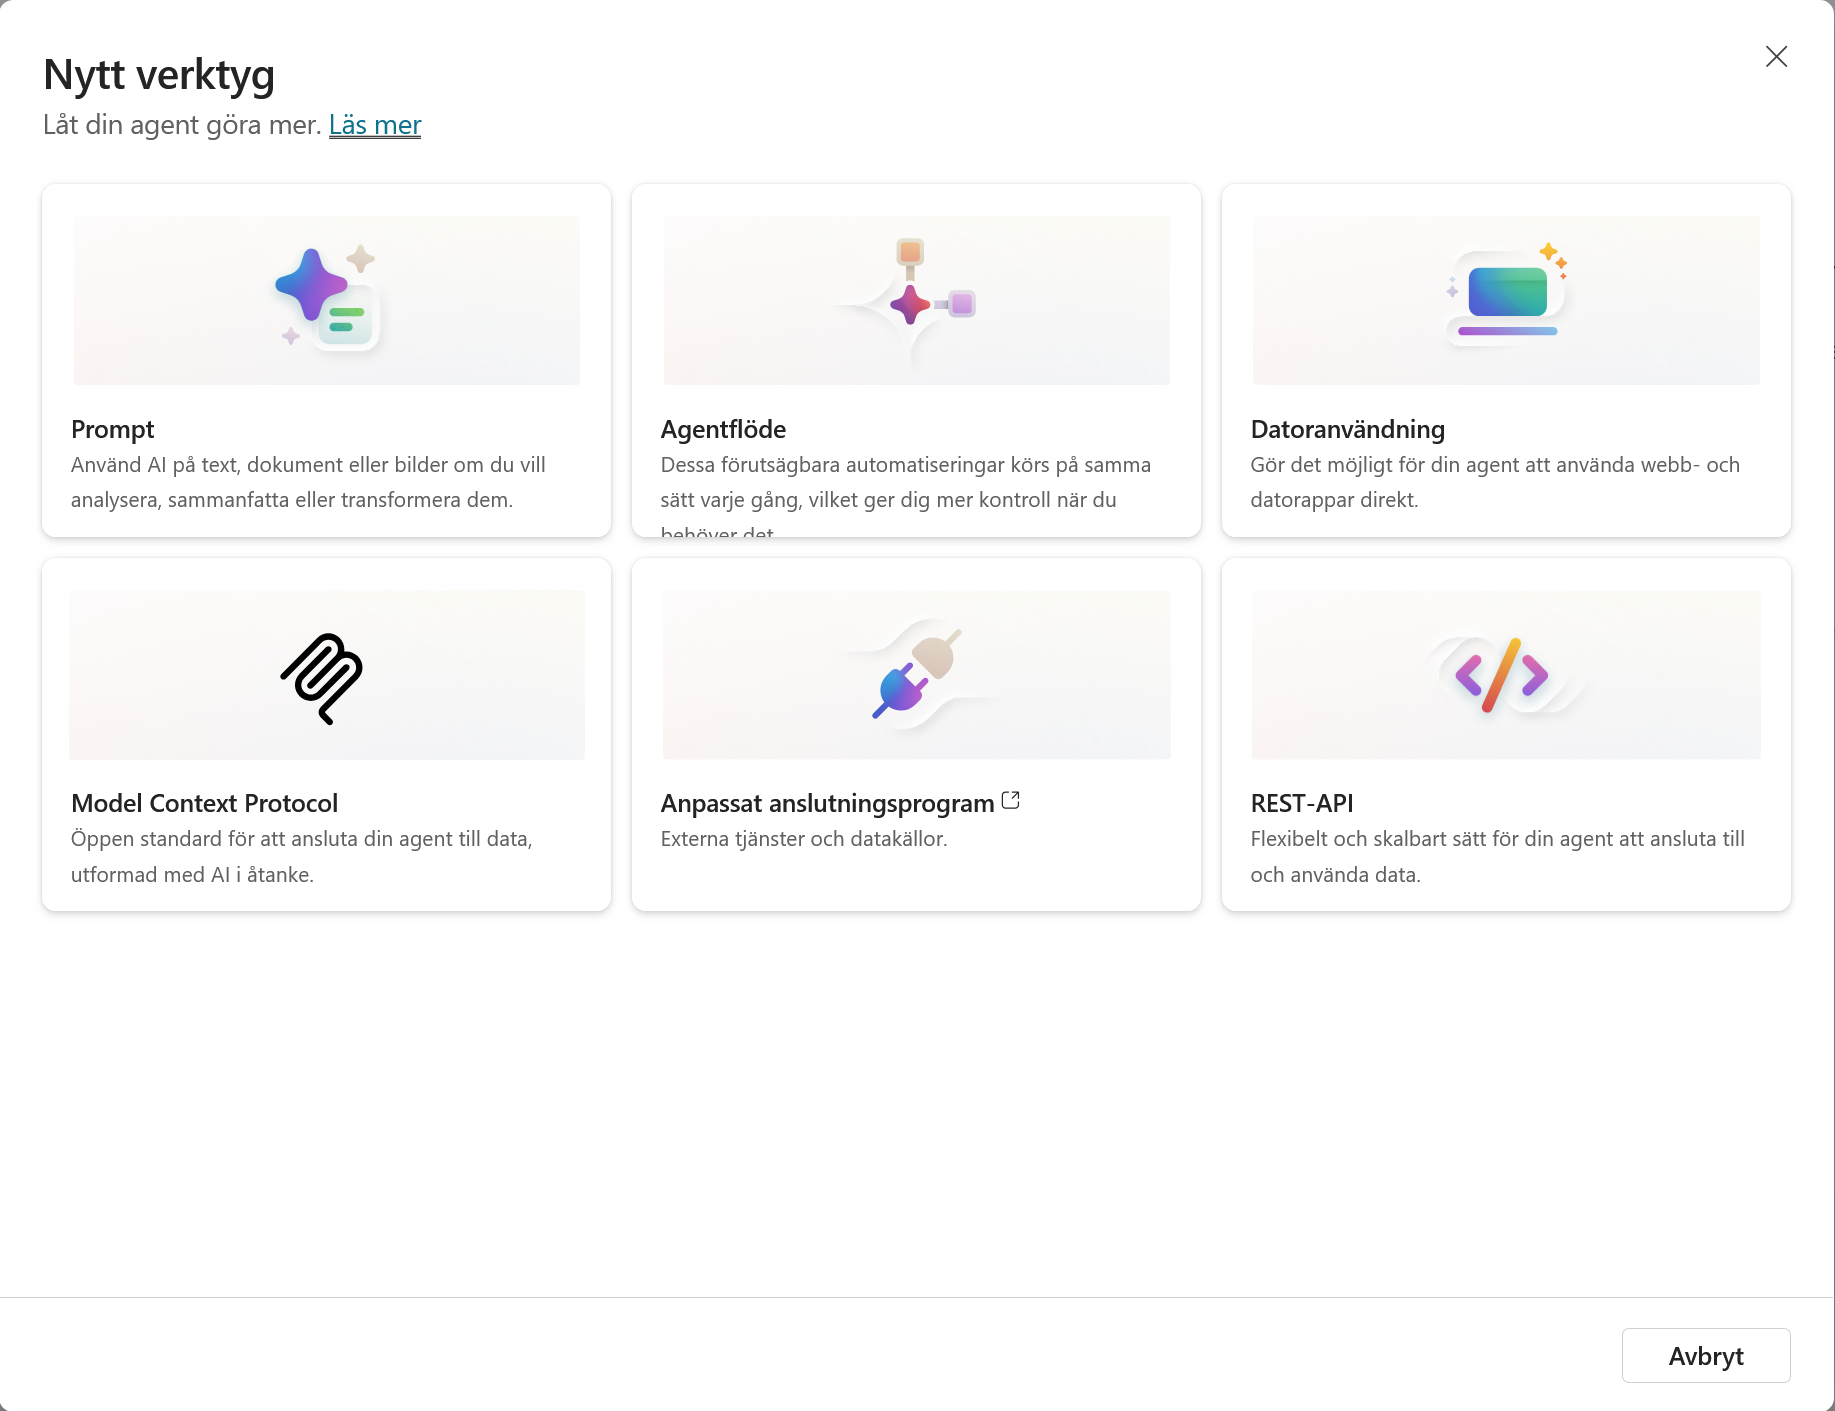Click description 'Gör det möjligt för din agent'

(x=1495, y=482)
